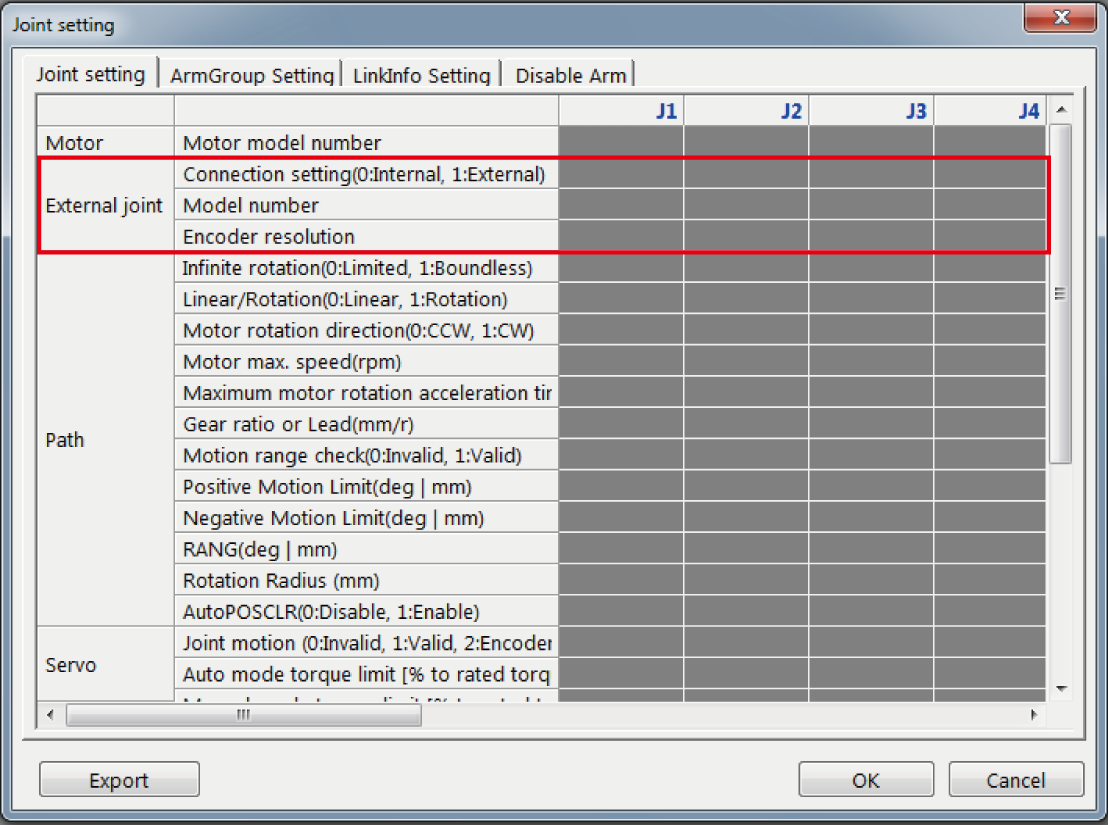1108x825 pixels.
Task: Click the vertical scrollbar down arrow
Action: (1060, 688)
